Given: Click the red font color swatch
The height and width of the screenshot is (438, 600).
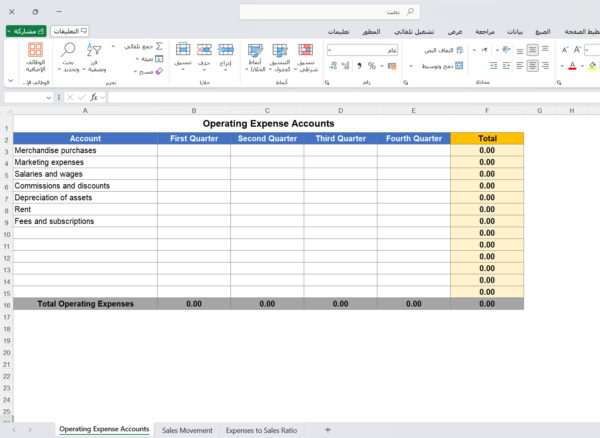Looking at the screenshot, I should tap(570, 66).
